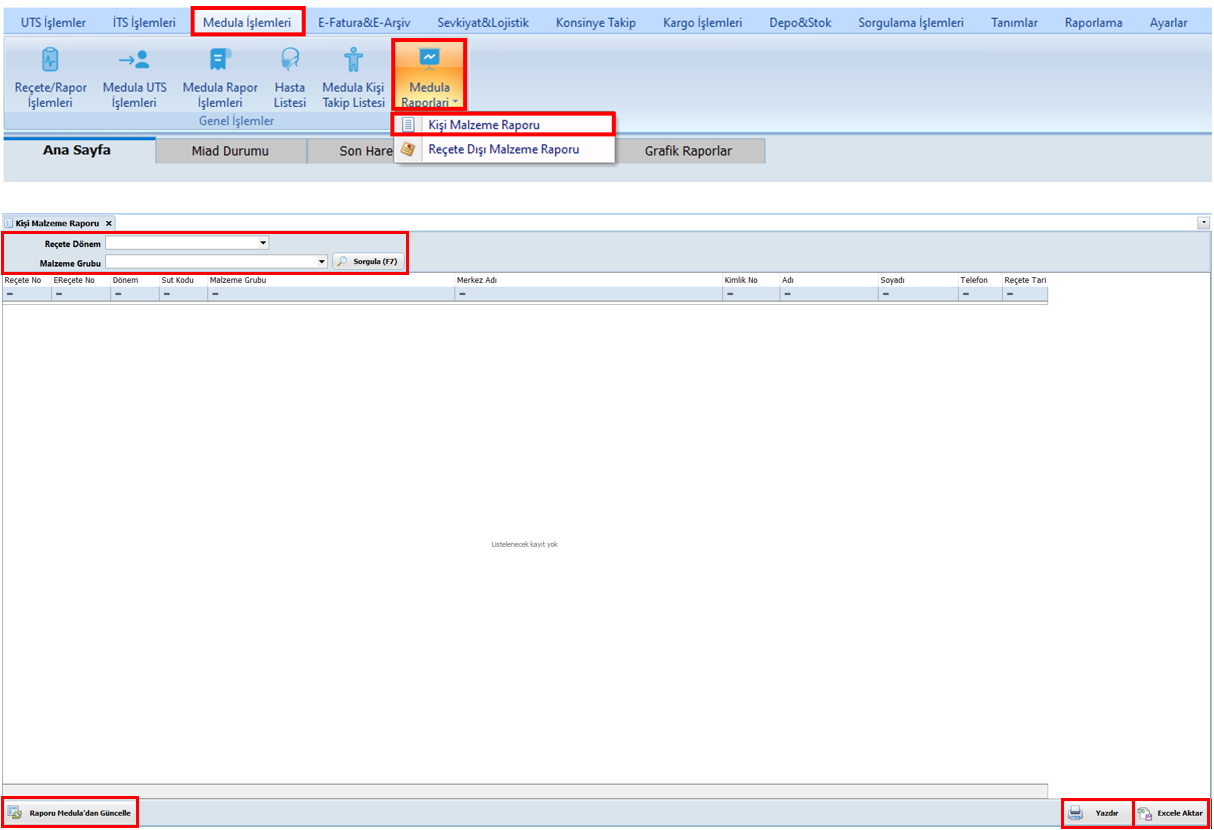Close the Kişi Malzeme Raporu tab
The image size is (1214, 830).
tap(109, 223)
